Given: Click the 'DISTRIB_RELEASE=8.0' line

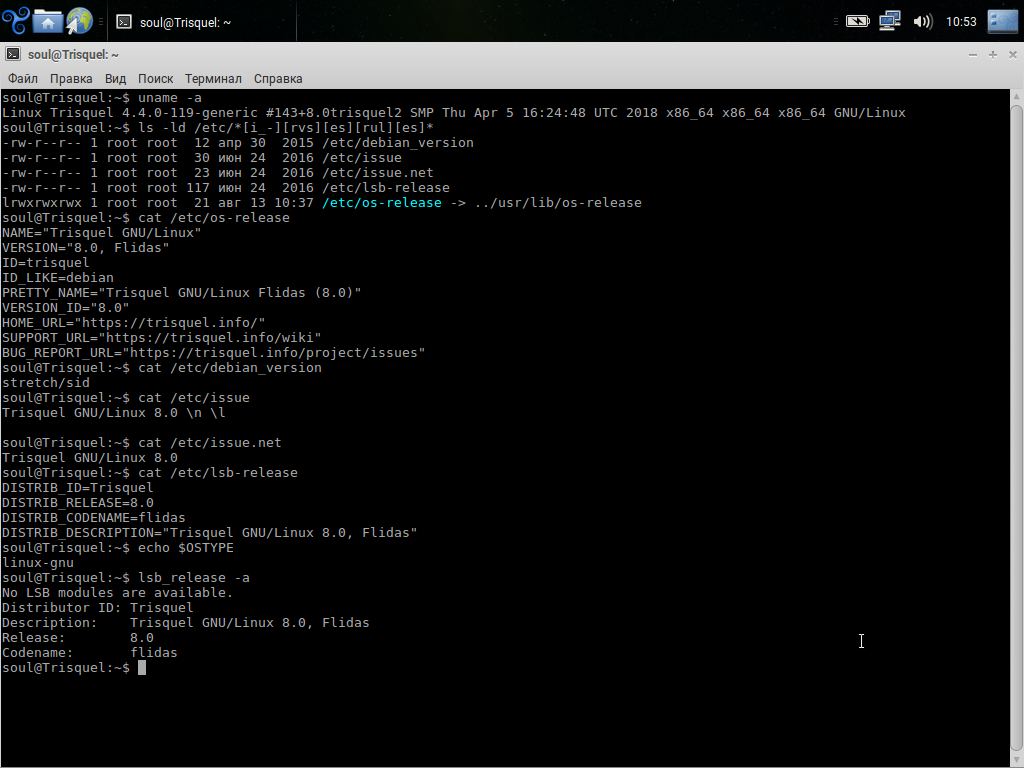Looking at the screenshot, I should (x=77, y=504).
